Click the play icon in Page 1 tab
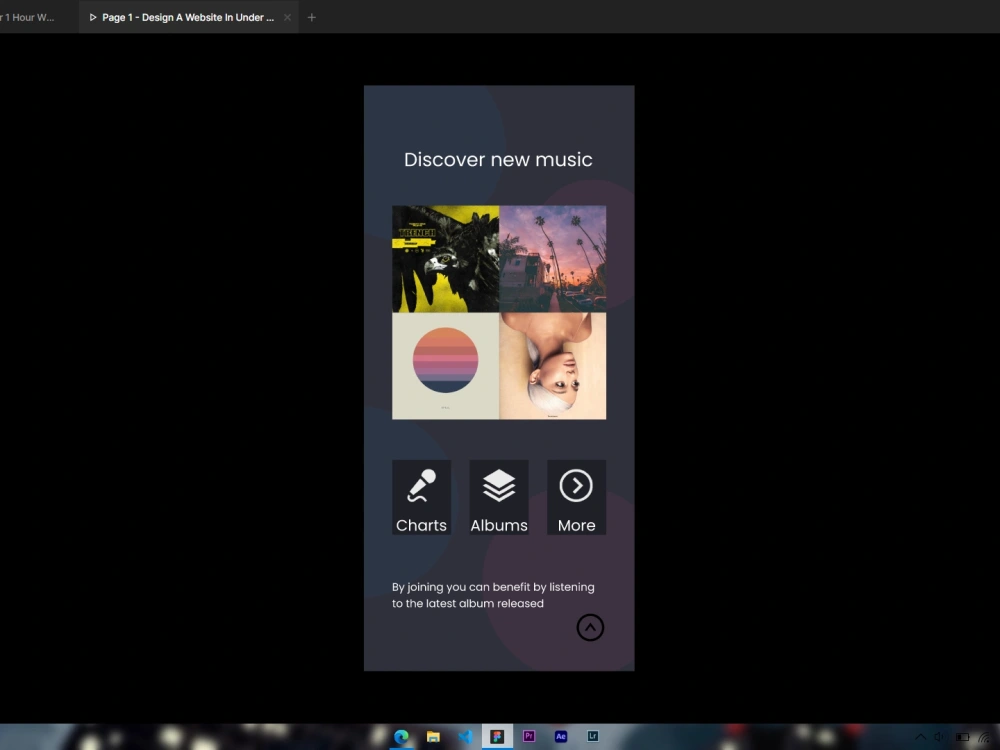The width and height of the screenshot is (1000, 750). point(92,17)
